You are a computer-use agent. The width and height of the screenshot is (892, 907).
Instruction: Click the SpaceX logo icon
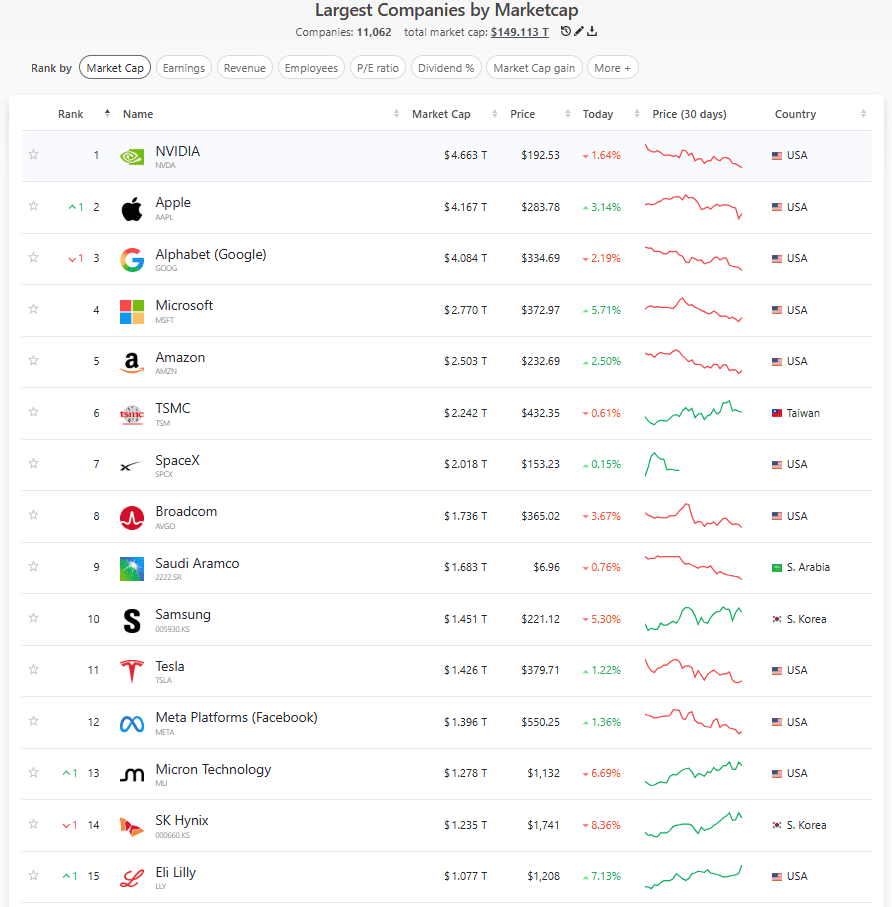tap(132, 466)
